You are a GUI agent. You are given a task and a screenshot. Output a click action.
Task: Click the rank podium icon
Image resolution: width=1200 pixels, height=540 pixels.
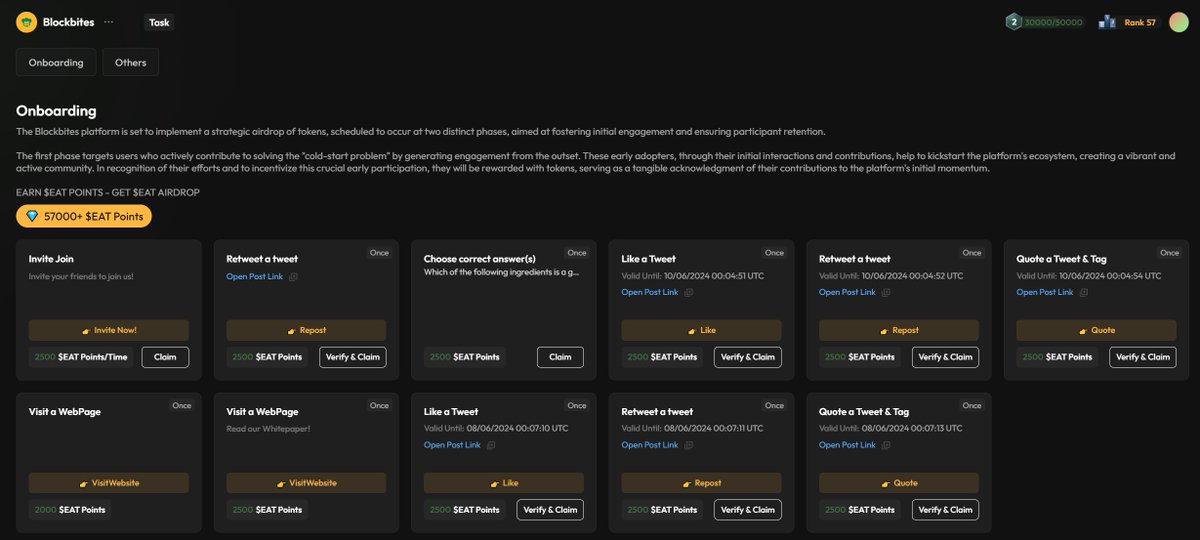click(1107, 22)
